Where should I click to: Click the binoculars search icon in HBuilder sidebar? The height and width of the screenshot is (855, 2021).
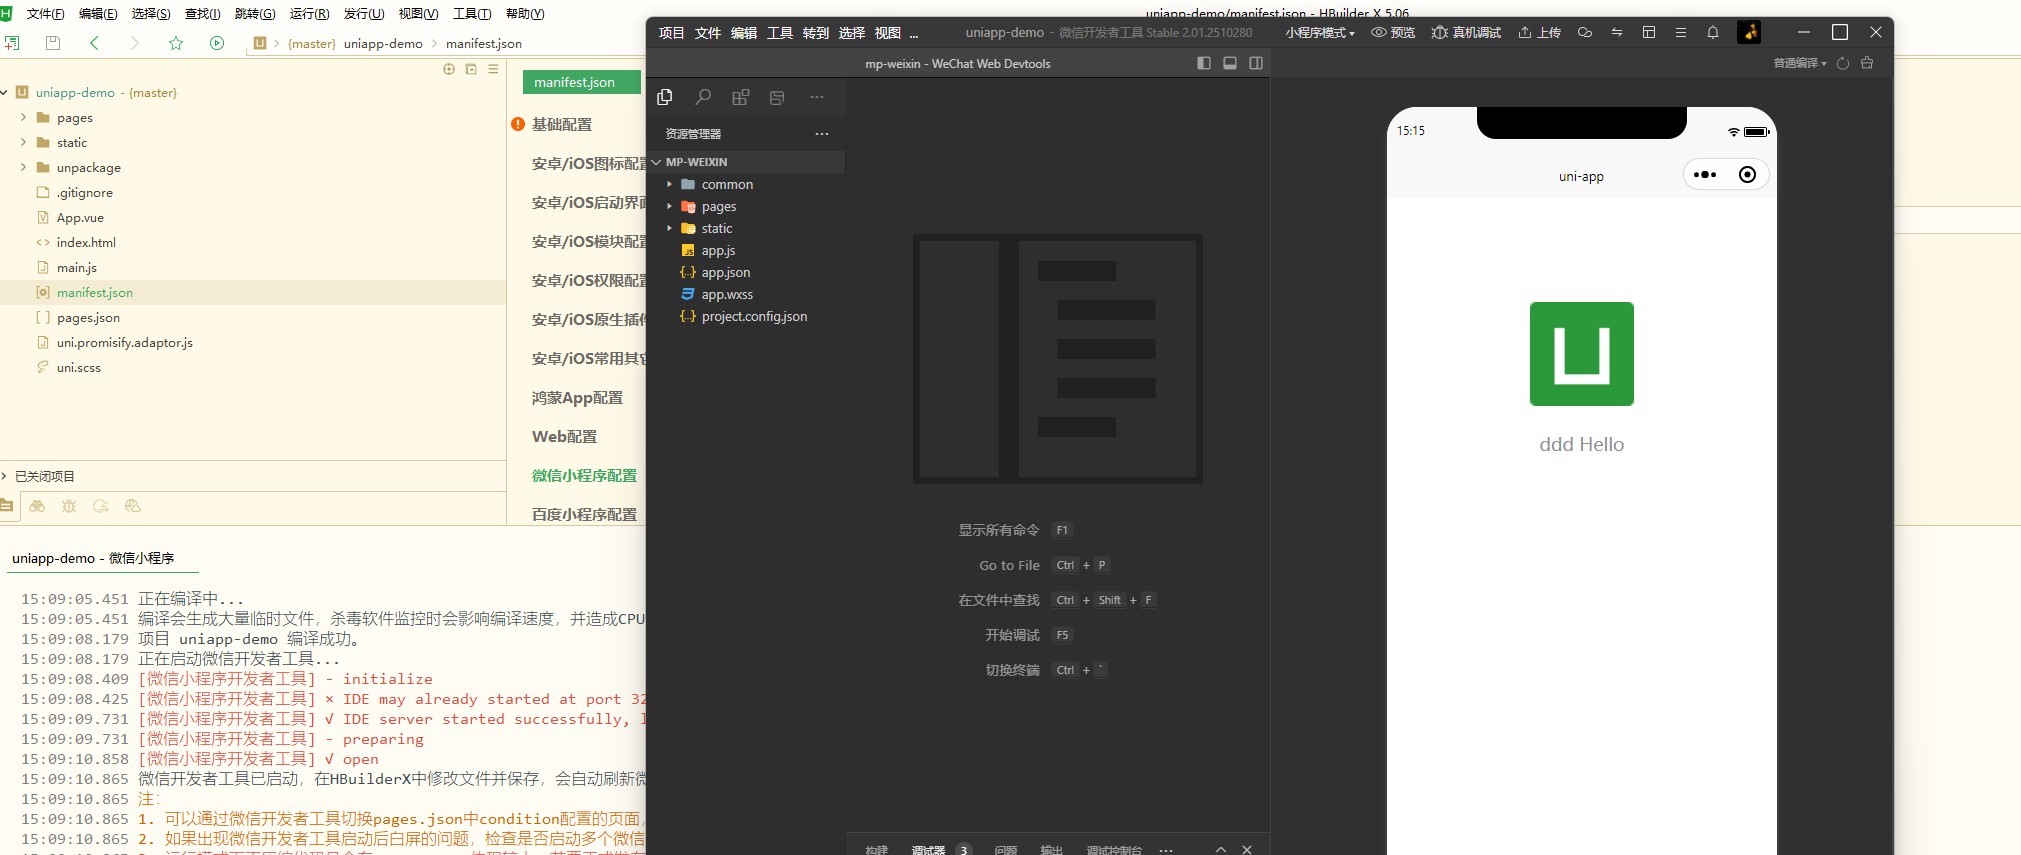pos(37,506)
